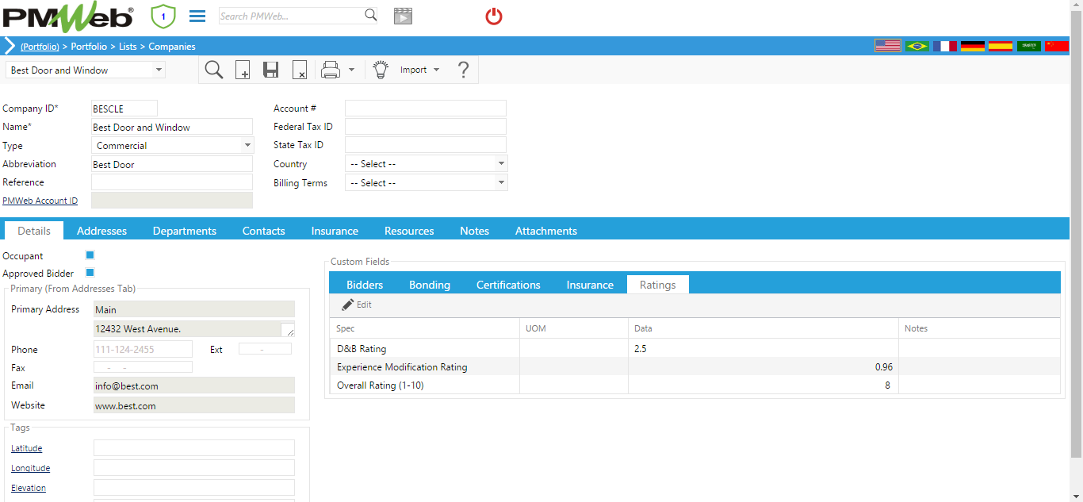Expand the navigation chevron beside the breadcrumb
The width and height of the screenshot is (1083, 502).
pos(10,46)
